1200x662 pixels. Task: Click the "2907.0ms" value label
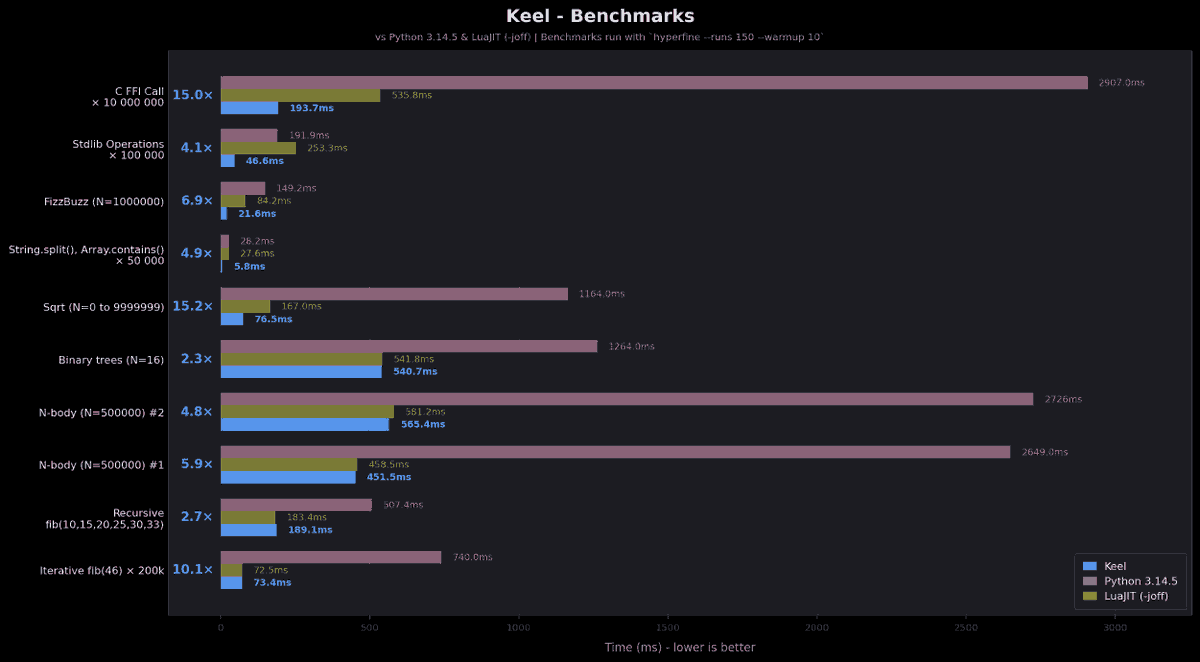tap(1121, 83)
